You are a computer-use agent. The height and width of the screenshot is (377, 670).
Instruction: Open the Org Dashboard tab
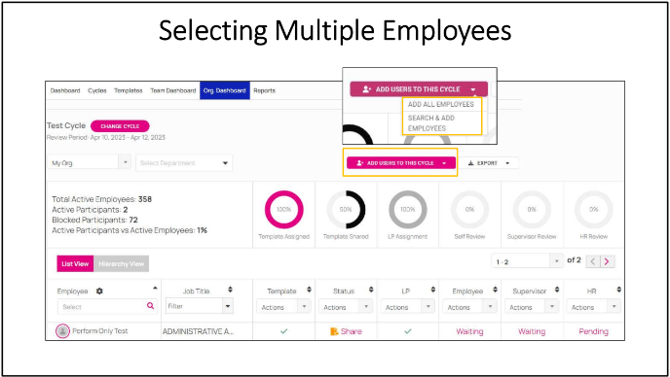(x=225, y=91)
